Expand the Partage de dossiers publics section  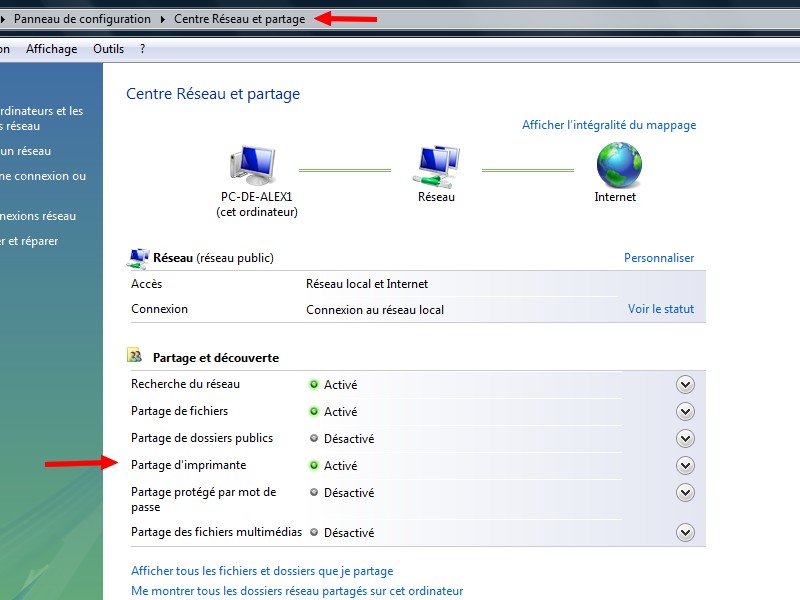point(685,438)
